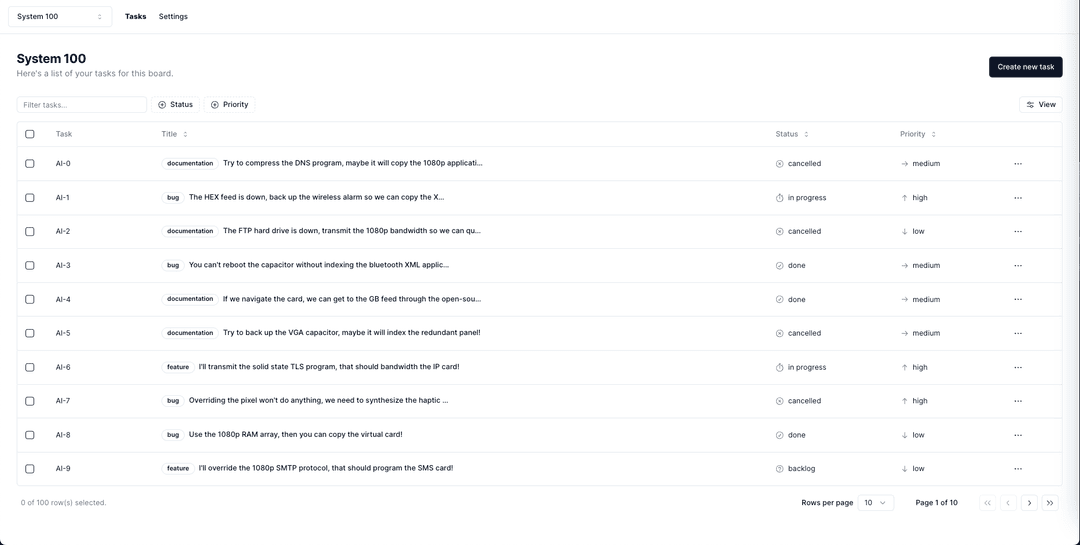Image resolution: width=1080 pixels, height=545 pixels.
Task: Click the Filter tasks input field
Action: [82, 105]
